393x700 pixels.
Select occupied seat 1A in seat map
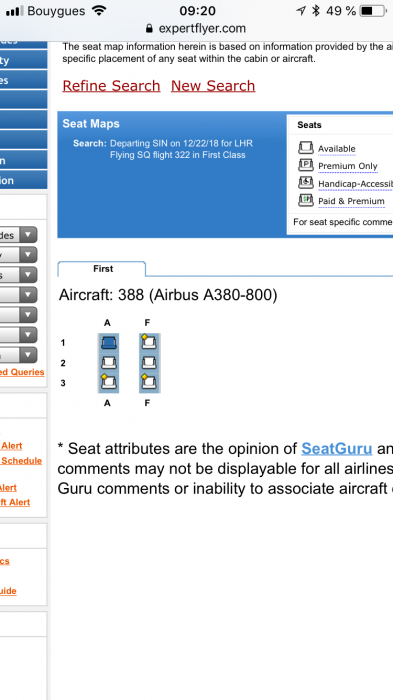109,343
